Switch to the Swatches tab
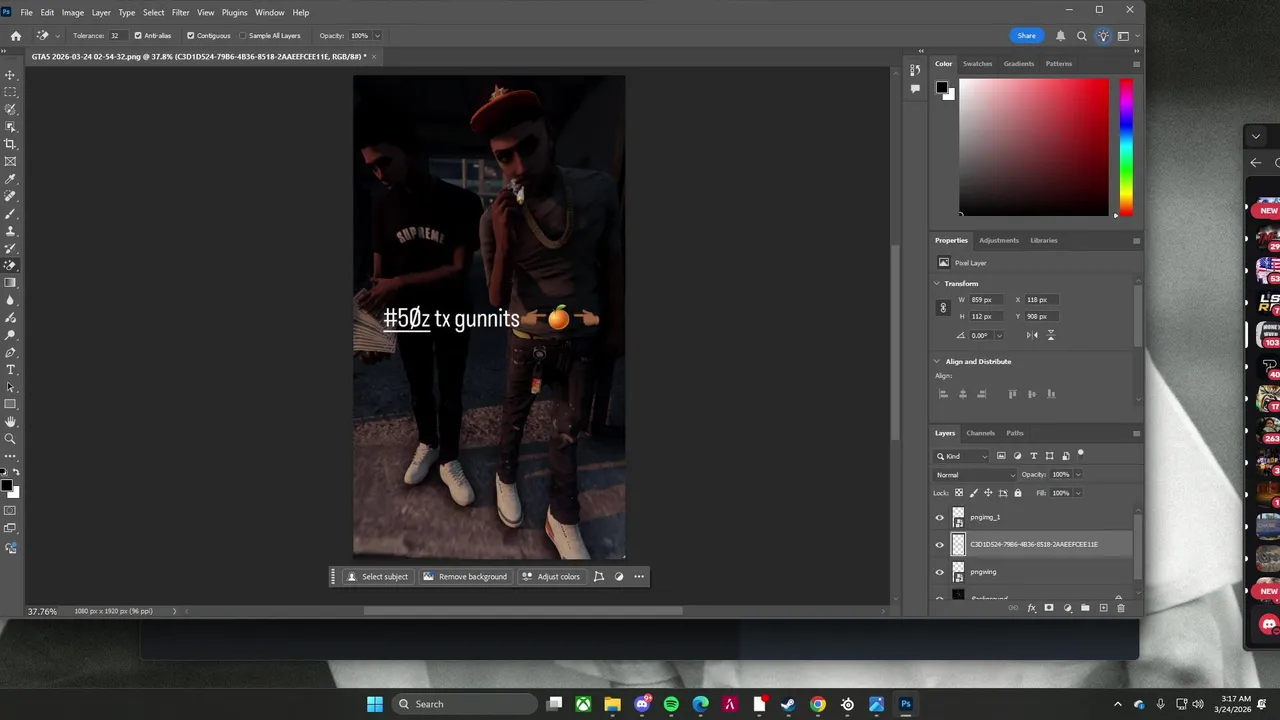 click(977, 64)
